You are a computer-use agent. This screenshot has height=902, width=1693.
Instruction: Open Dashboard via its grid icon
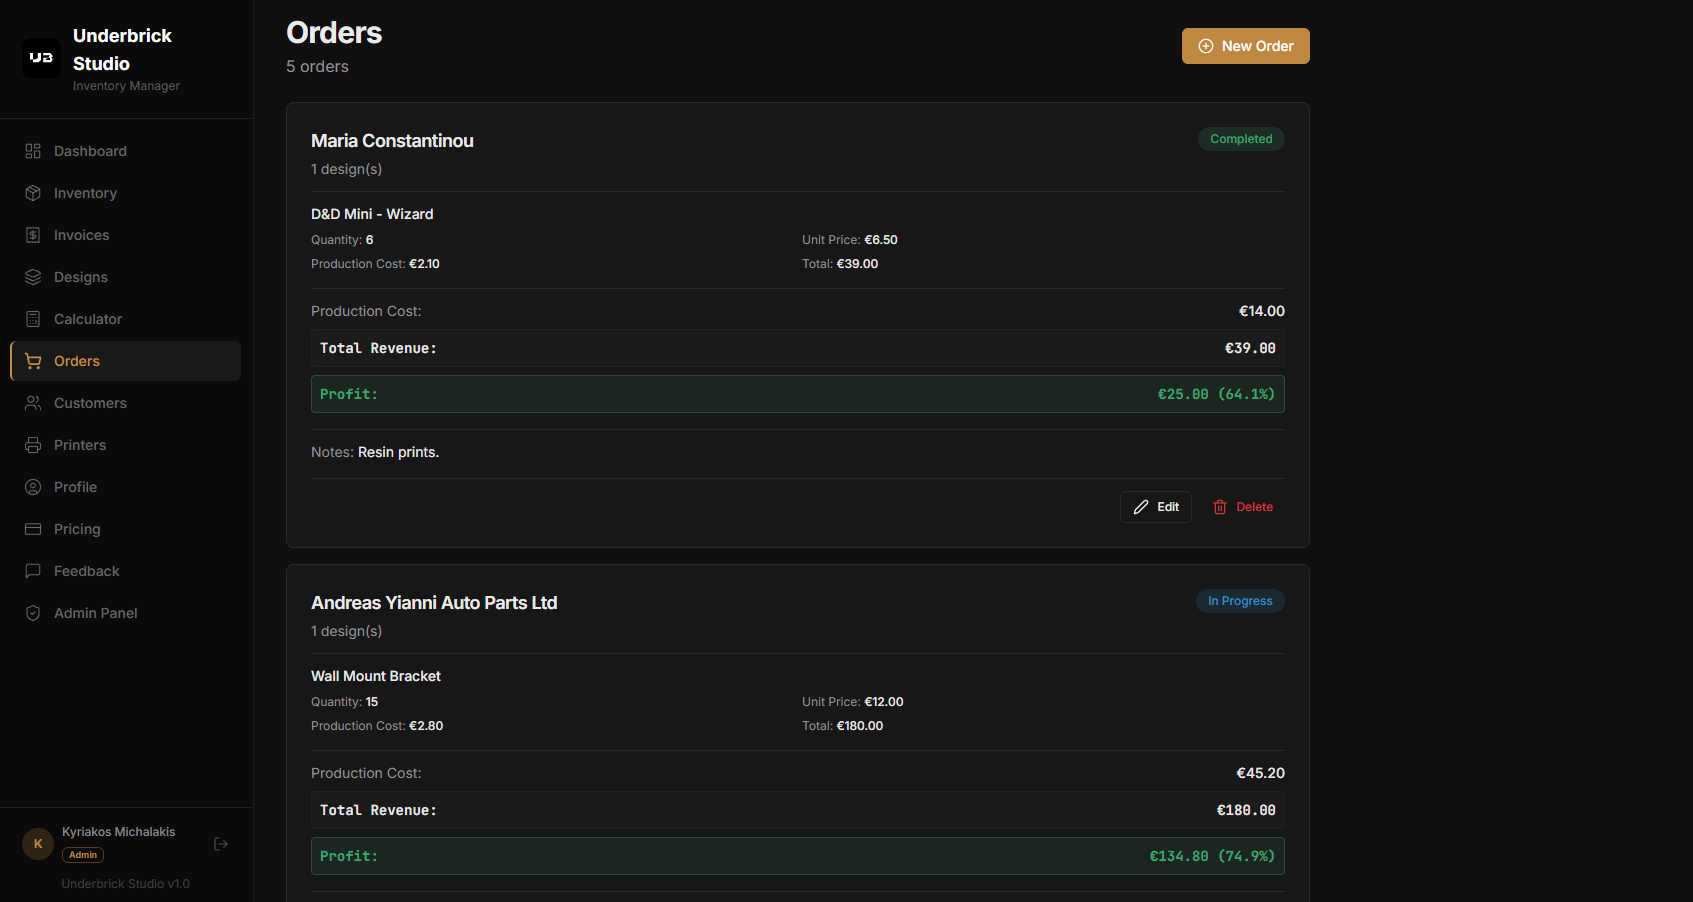click(x=33, y=151)
